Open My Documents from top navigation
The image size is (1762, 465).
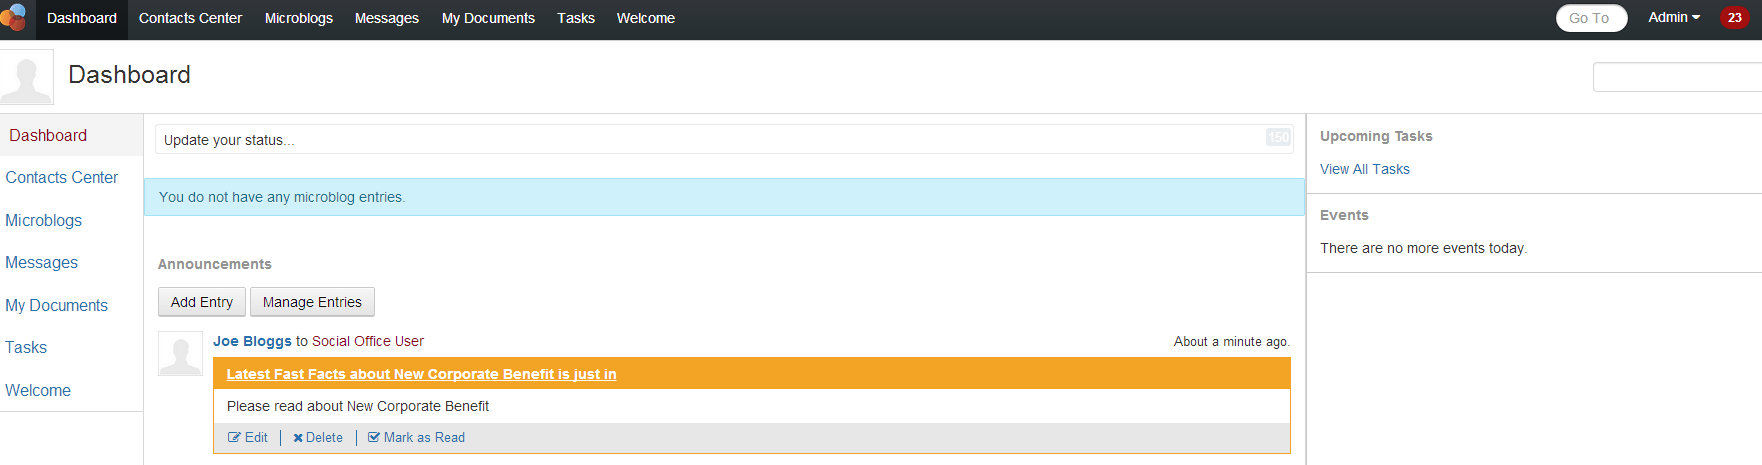(x=488, y=18)
